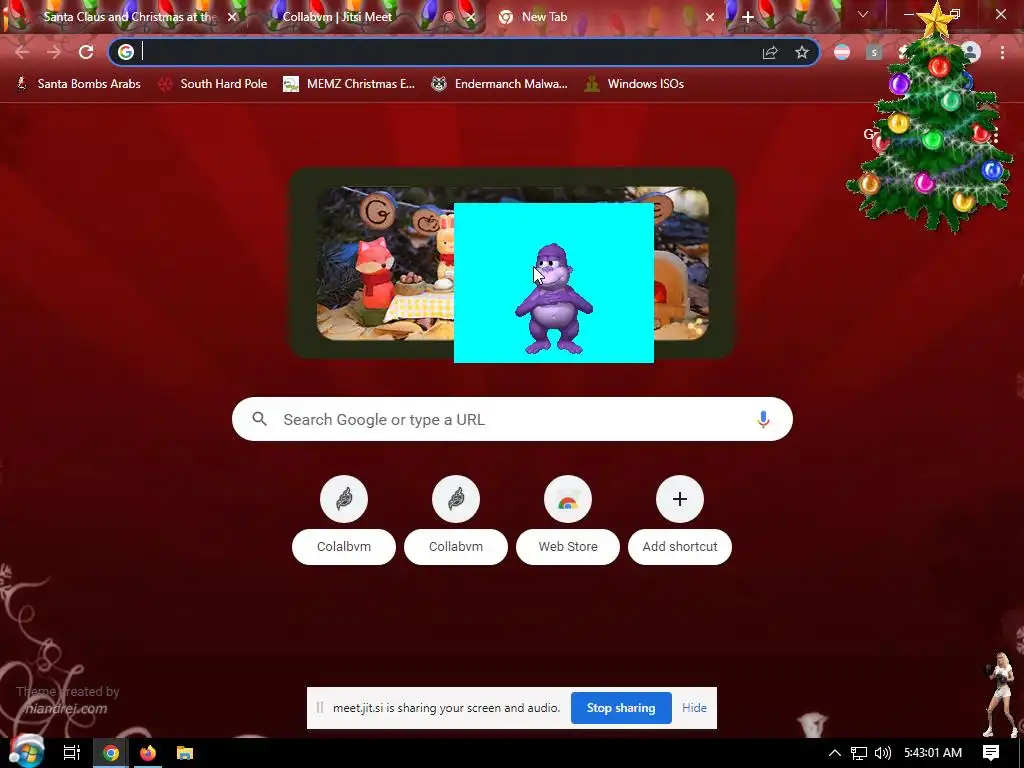1024x768 pixels.
Task: Close the Collabvm Jitsi Meet tab
Action: click(471, 17)
